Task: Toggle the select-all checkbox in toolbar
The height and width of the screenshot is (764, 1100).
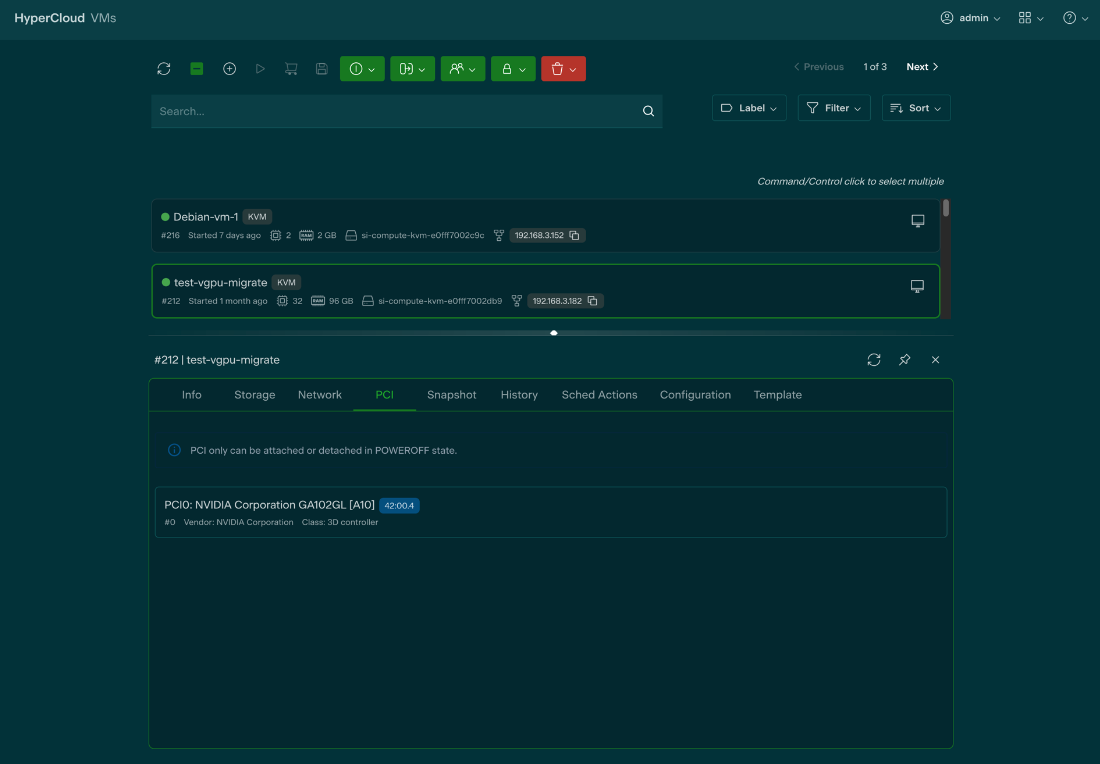Action: click(197, 68)
